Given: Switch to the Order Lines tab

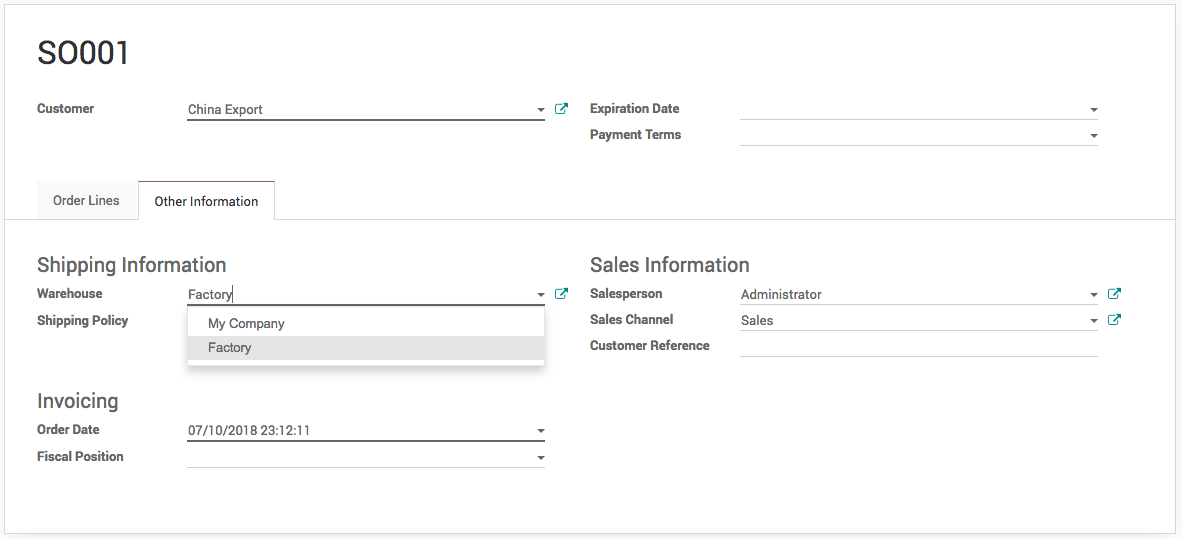Looking at the screenshot, I should point(86,201).
